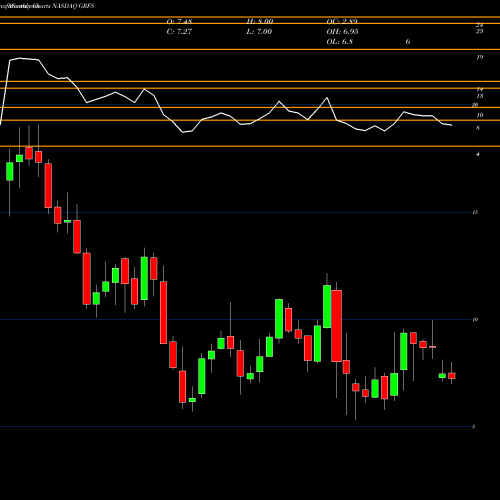Click the last red candlestick on the chart
Image resolution: width=500 pixels, height=500 pixels.
pyautogui.click(x=452, y=376)
